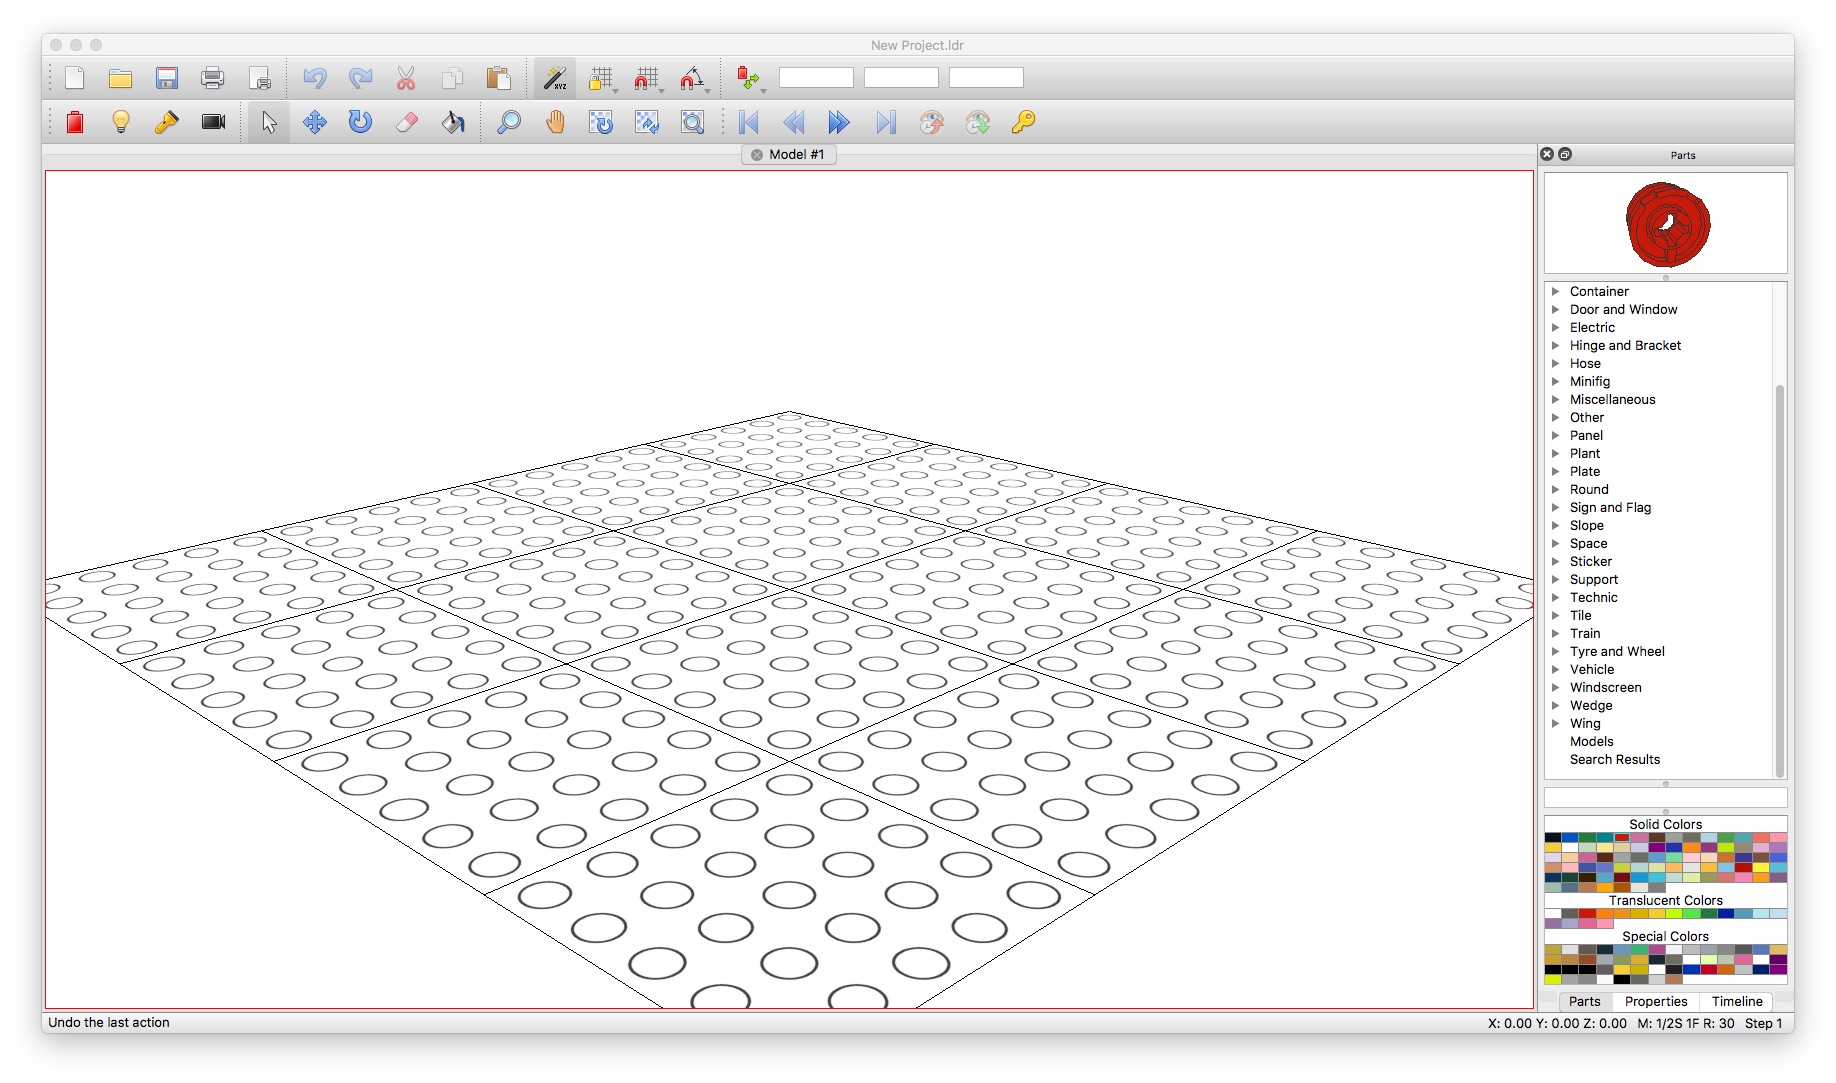Select the Slope category
The width and height of the screenshot is (1836, 1083).
pos(1586,525)
